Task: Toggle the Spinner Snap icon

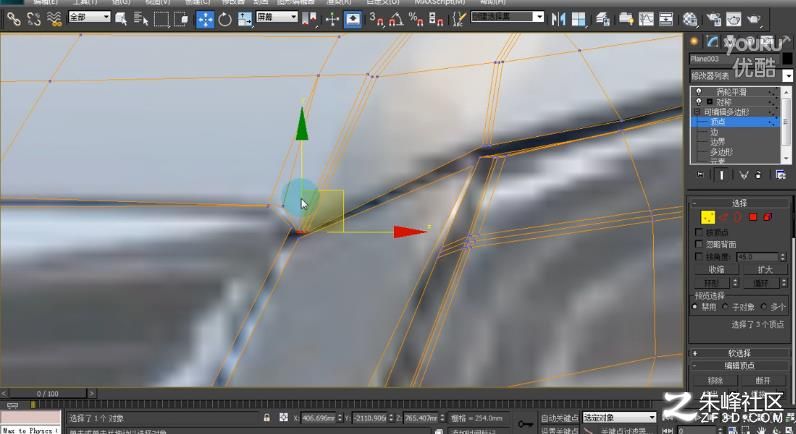Action: coord(436,19)
